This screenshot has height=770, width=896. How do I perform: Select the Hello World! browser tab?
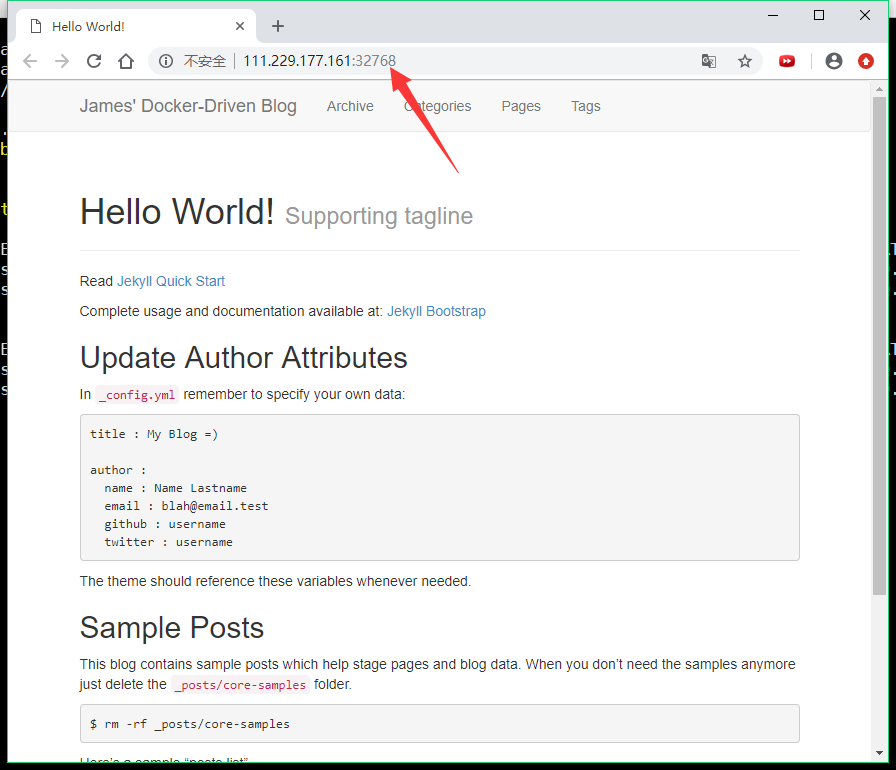(x=136, y=26)
